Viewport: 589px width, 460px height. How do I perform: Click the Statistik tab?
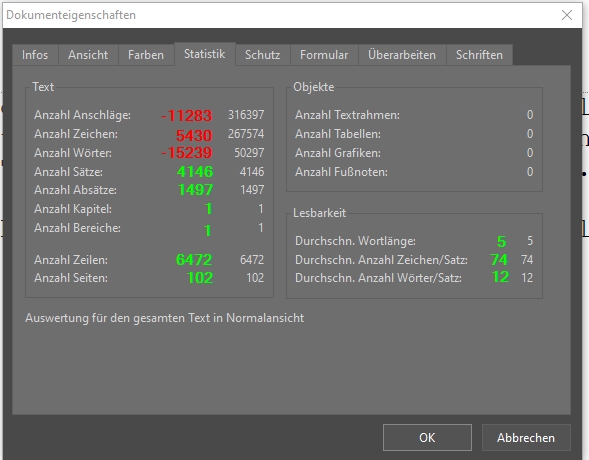click(205, 54)
